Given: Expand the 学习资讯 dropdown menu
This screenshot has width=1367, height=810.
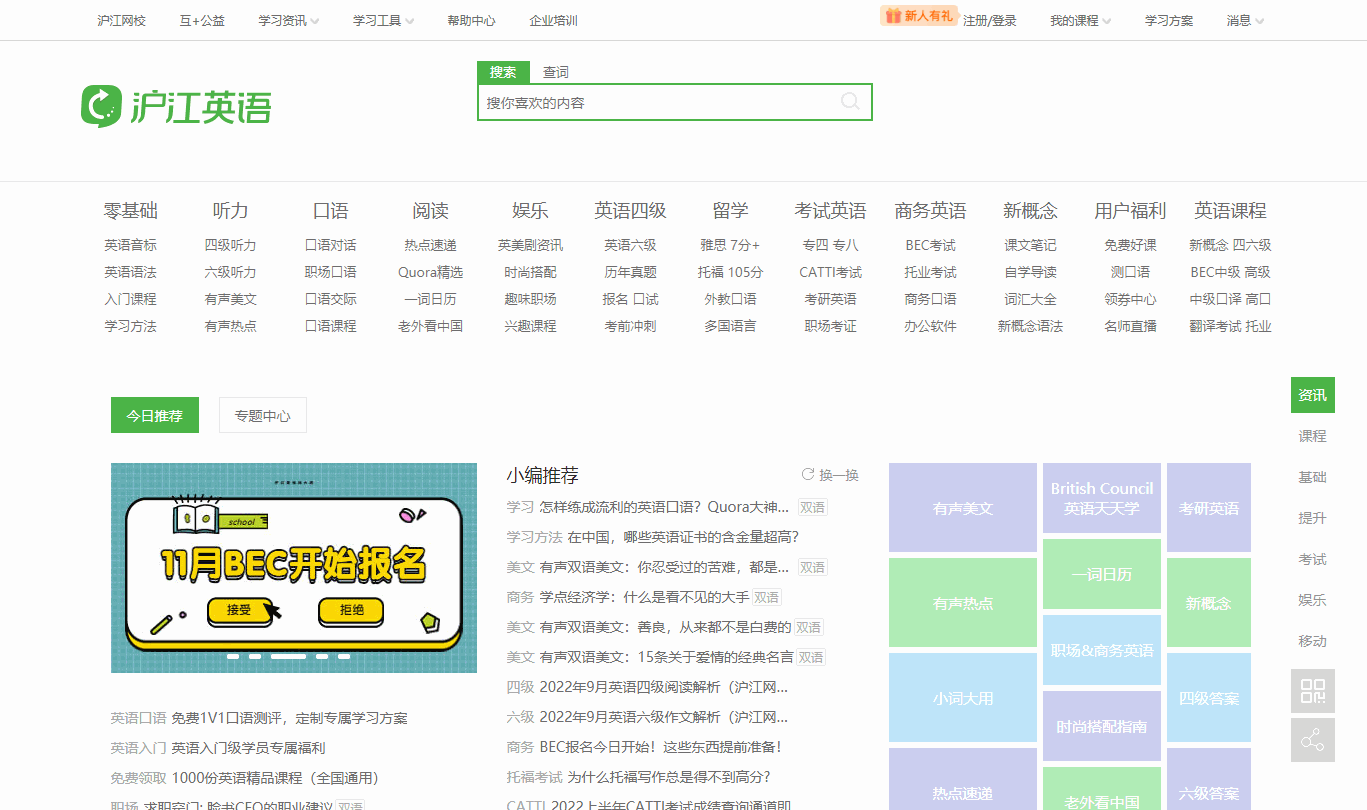Looking at the screenshot, I should pos(289,20).
